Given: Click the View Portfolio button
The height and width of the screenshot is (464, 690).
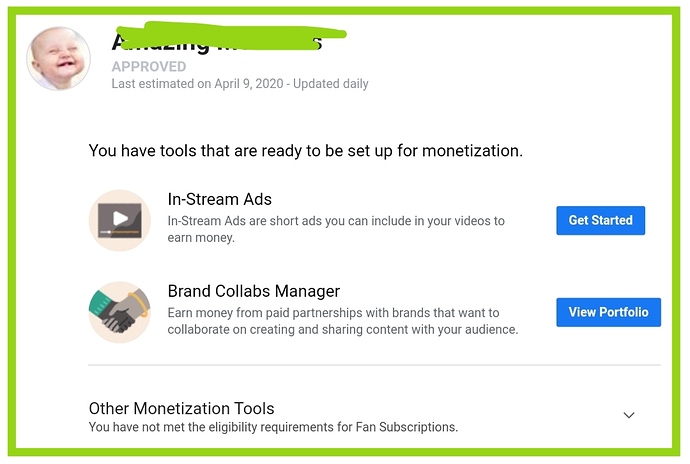Looking at the screenshot, I should (608, 312).
